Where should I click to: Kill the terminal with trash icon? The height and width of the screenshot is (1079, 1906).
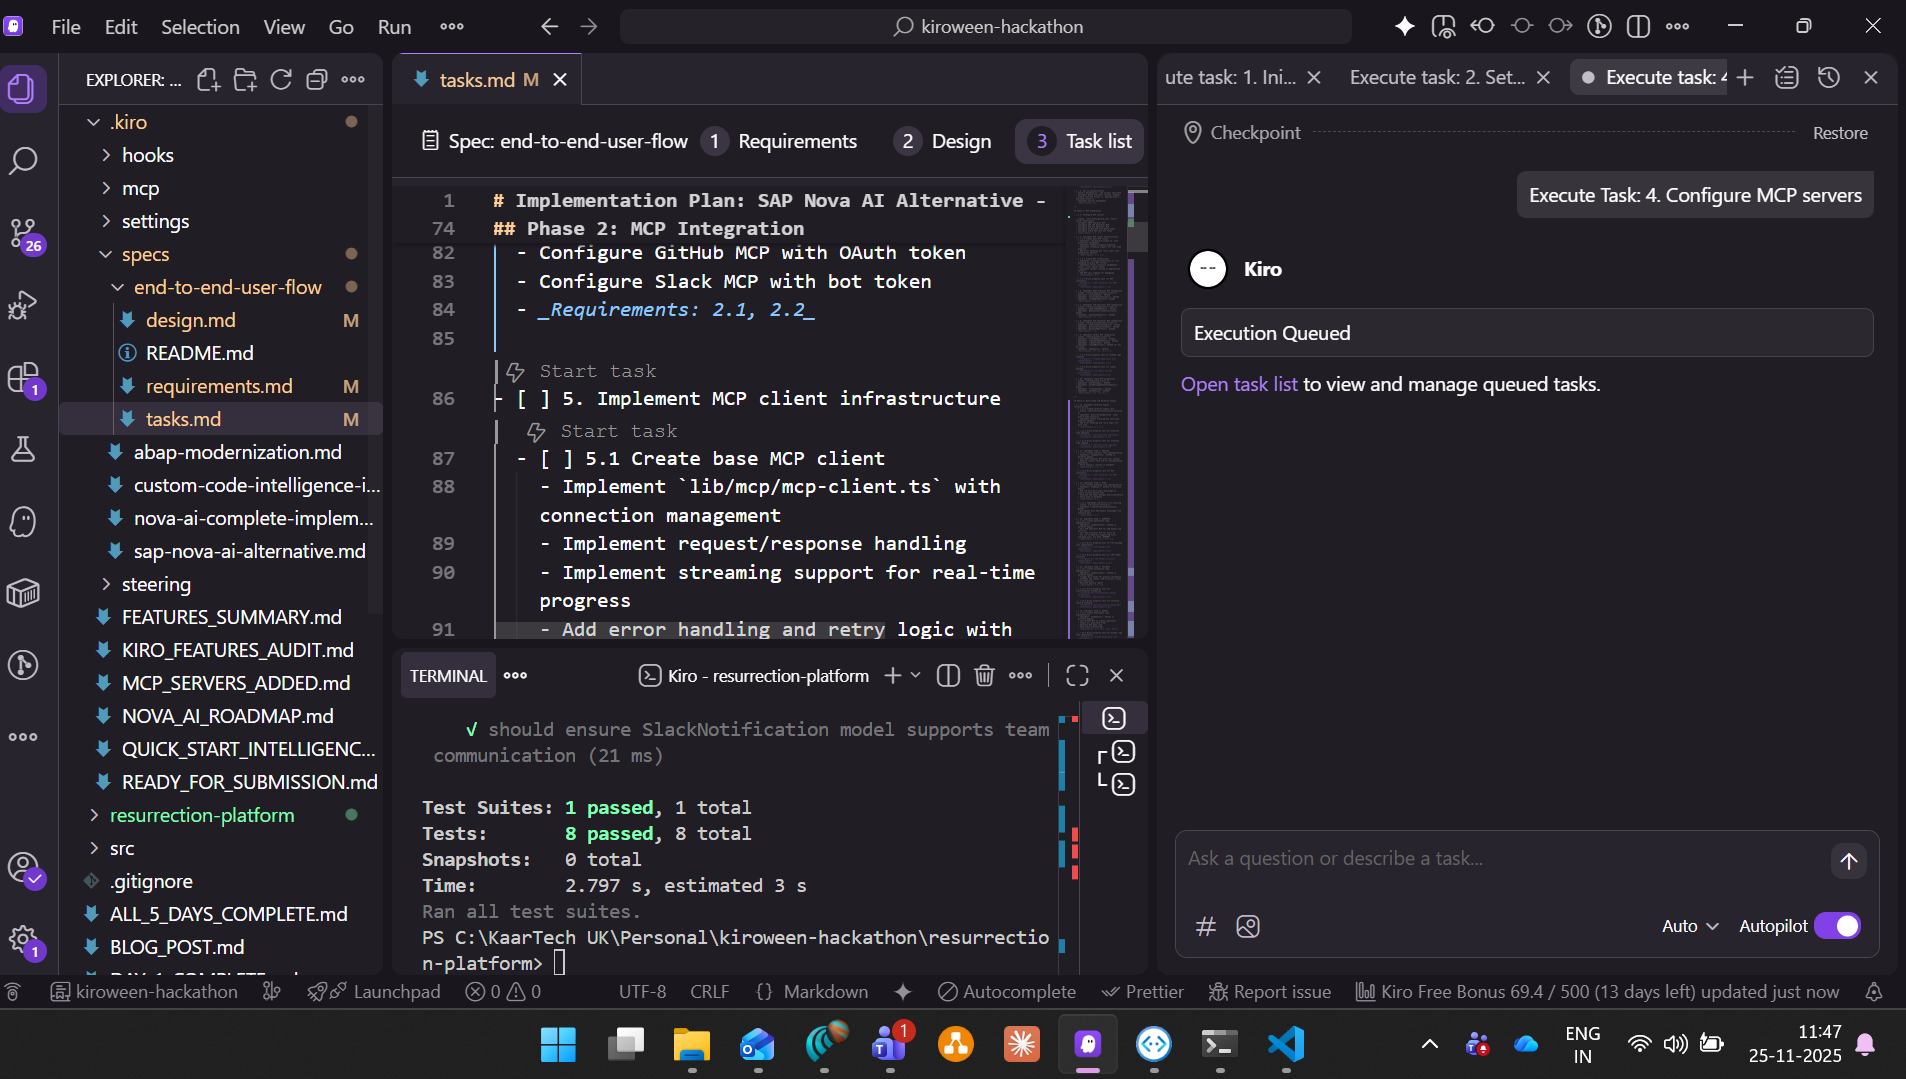[985, 676]
